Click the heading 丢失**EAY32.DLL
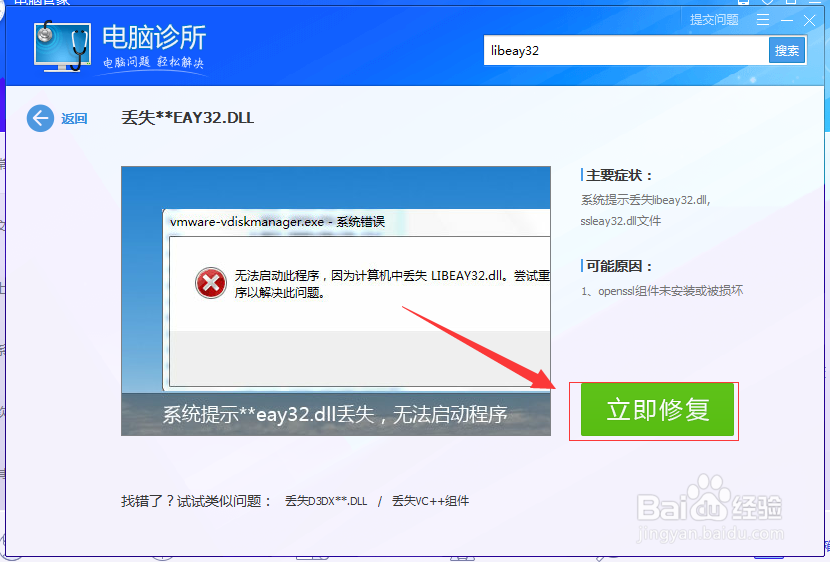Image resolution: width=830 pixels, height=562 pixels. [x=187, y=117]
